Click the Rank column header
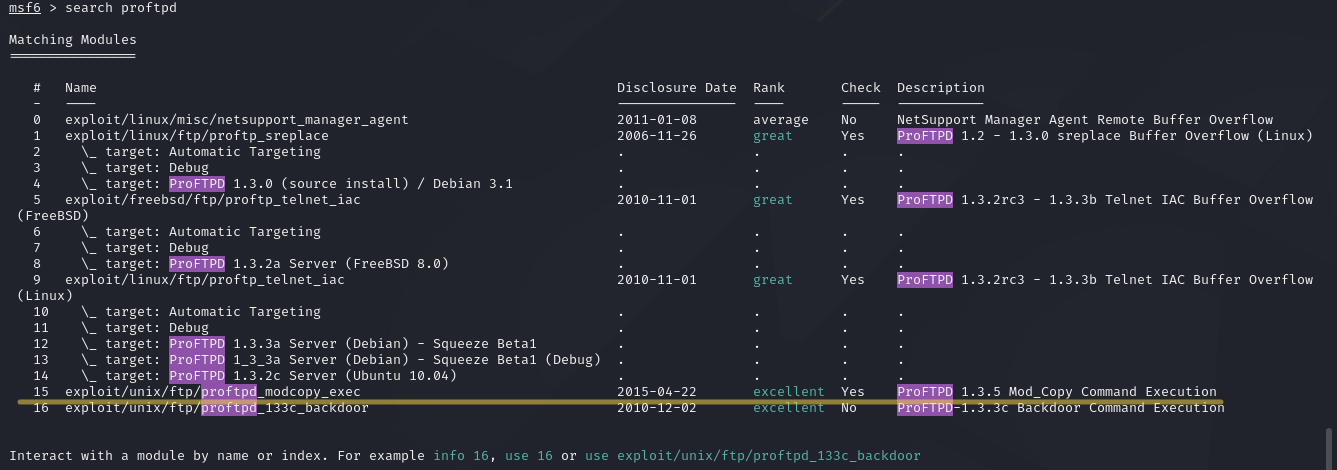1337x470 pixels. [769, 88]
